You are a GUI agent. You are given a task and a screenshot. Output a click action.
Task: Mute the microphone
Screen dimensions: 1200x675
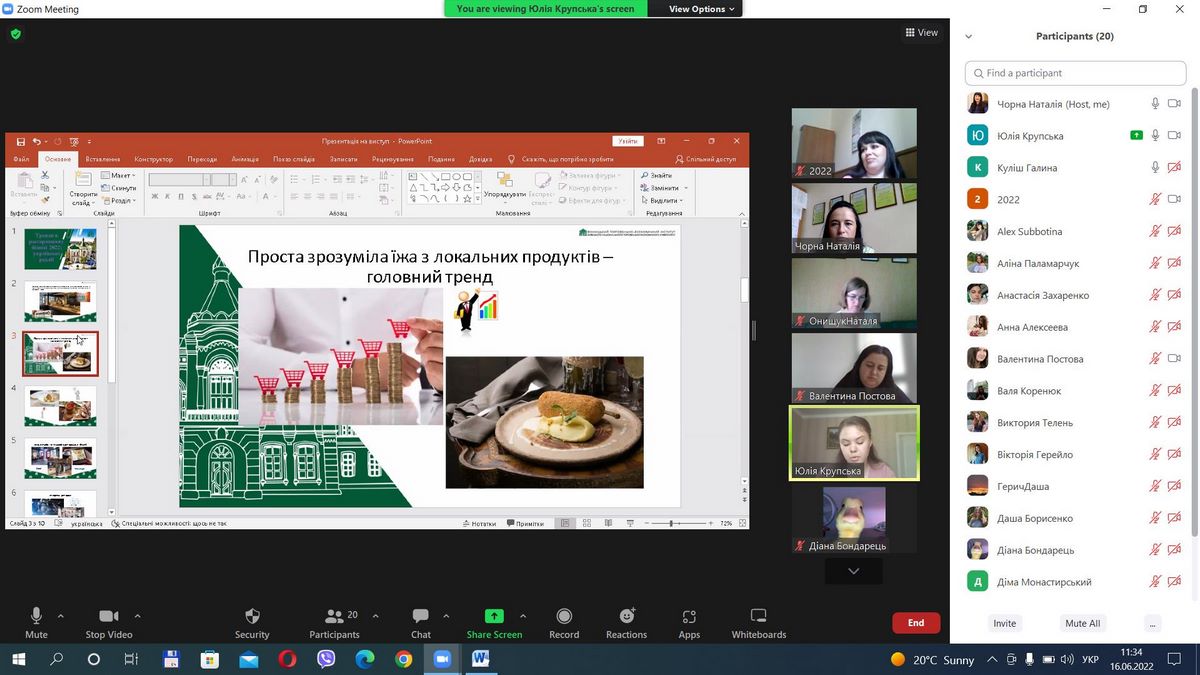coord(36,616)
